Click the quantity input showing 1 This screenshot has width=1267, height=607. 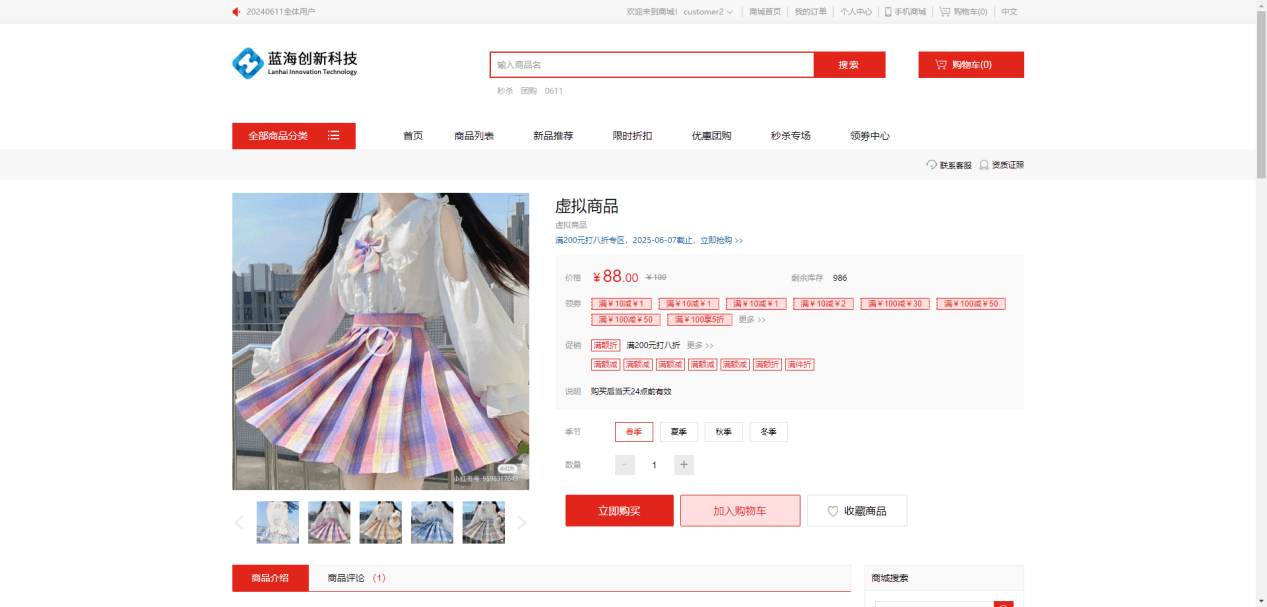pos(655,465)
